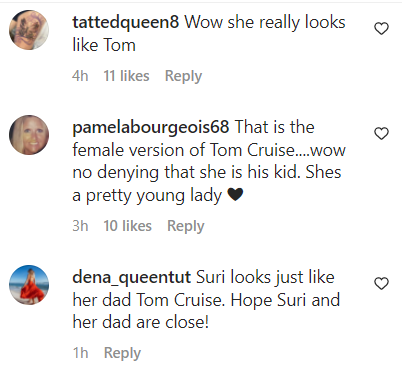402x376 pixels.
Task: Reply to pamelabourgeois68's comment
Action: pos(186,226)
